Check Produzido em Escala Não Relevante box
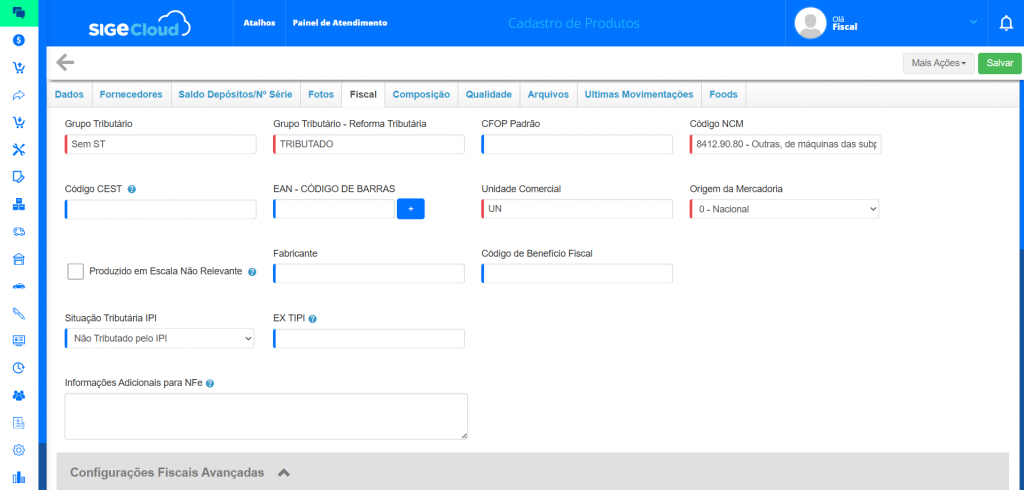Image resolution: width=1024 pixels, height=490 pixels. pos(75,271)
